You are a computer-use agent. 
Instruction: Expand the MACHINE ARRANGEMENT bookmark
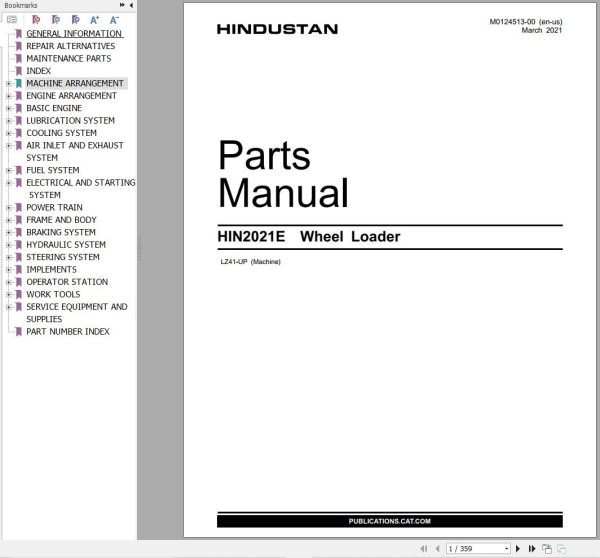(x=8, y=83)
